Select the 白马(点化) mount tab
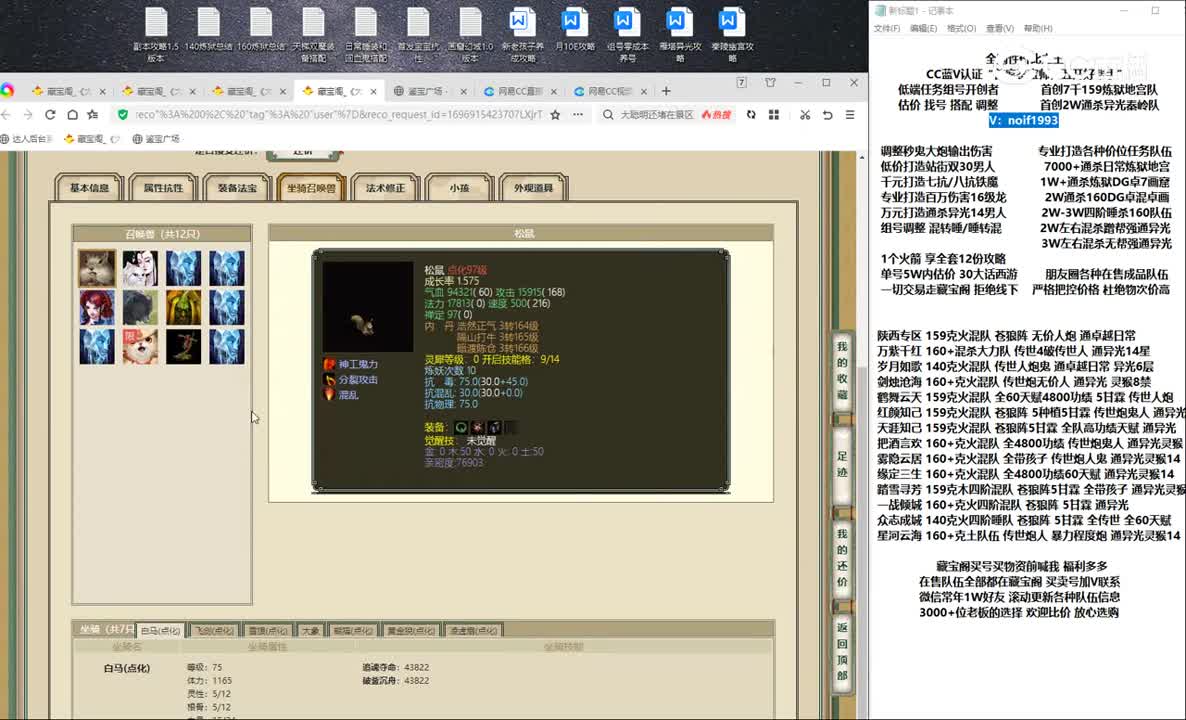This screenshot has width=1186, height=720. (x=161, y=630)
